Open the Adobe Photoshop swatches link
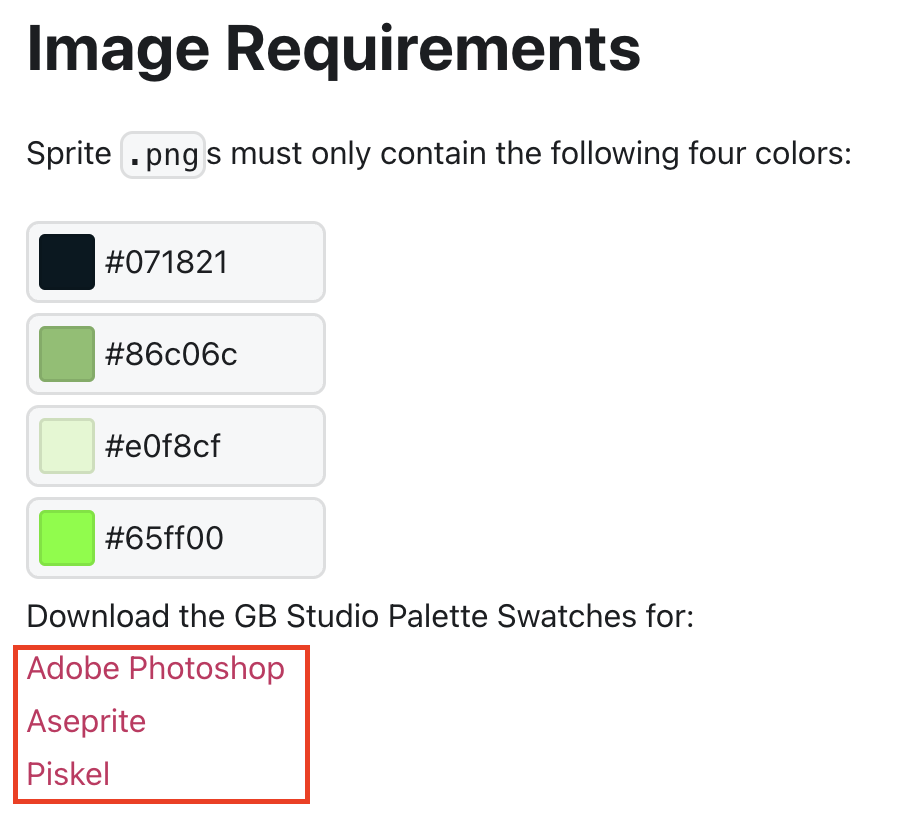 pos(156,668)
